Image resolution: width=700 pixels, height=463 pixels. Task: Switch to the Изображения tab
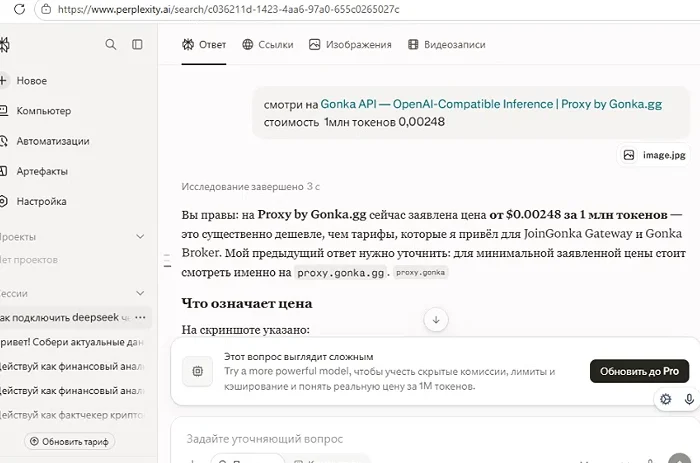350,45
